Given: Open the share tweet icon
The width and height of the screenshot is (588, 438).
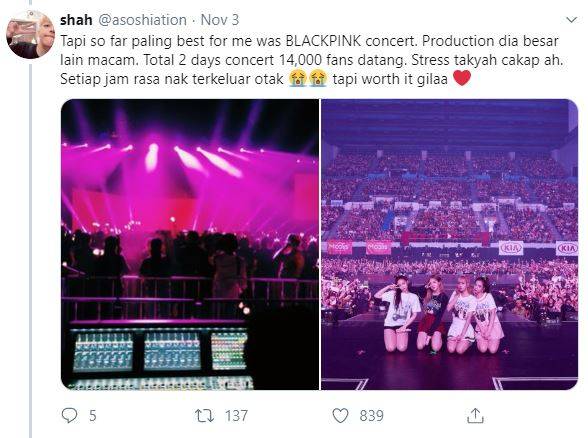Looking at the screenshot, I should coord(476,416).
